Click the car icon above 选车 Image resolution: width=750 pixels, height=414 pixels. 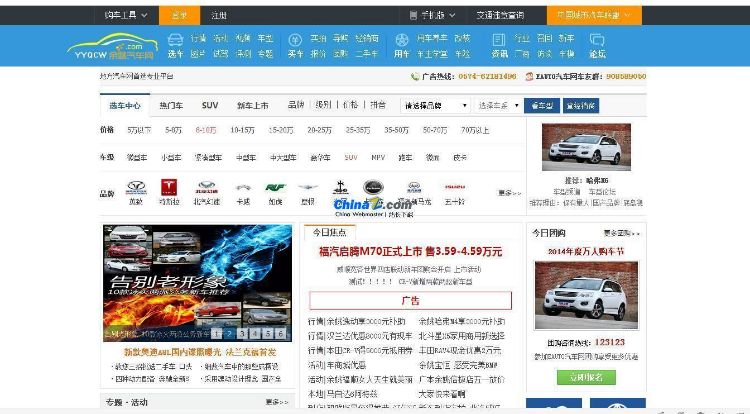click(176, 39)
